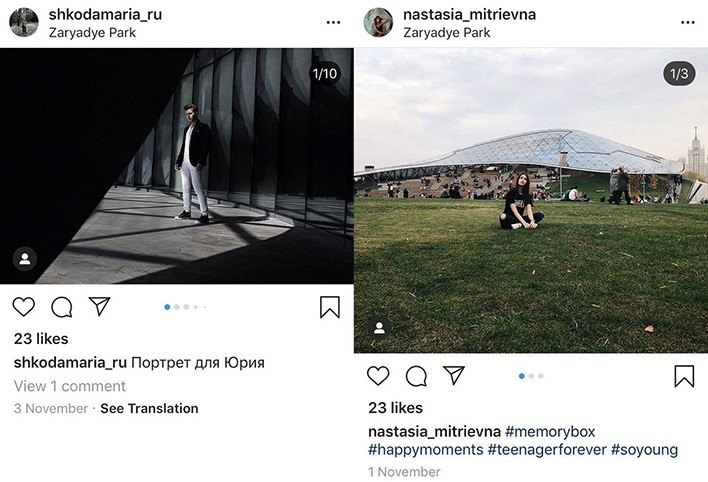Open shkodamaria_ru profile avatar

[24, 22]
